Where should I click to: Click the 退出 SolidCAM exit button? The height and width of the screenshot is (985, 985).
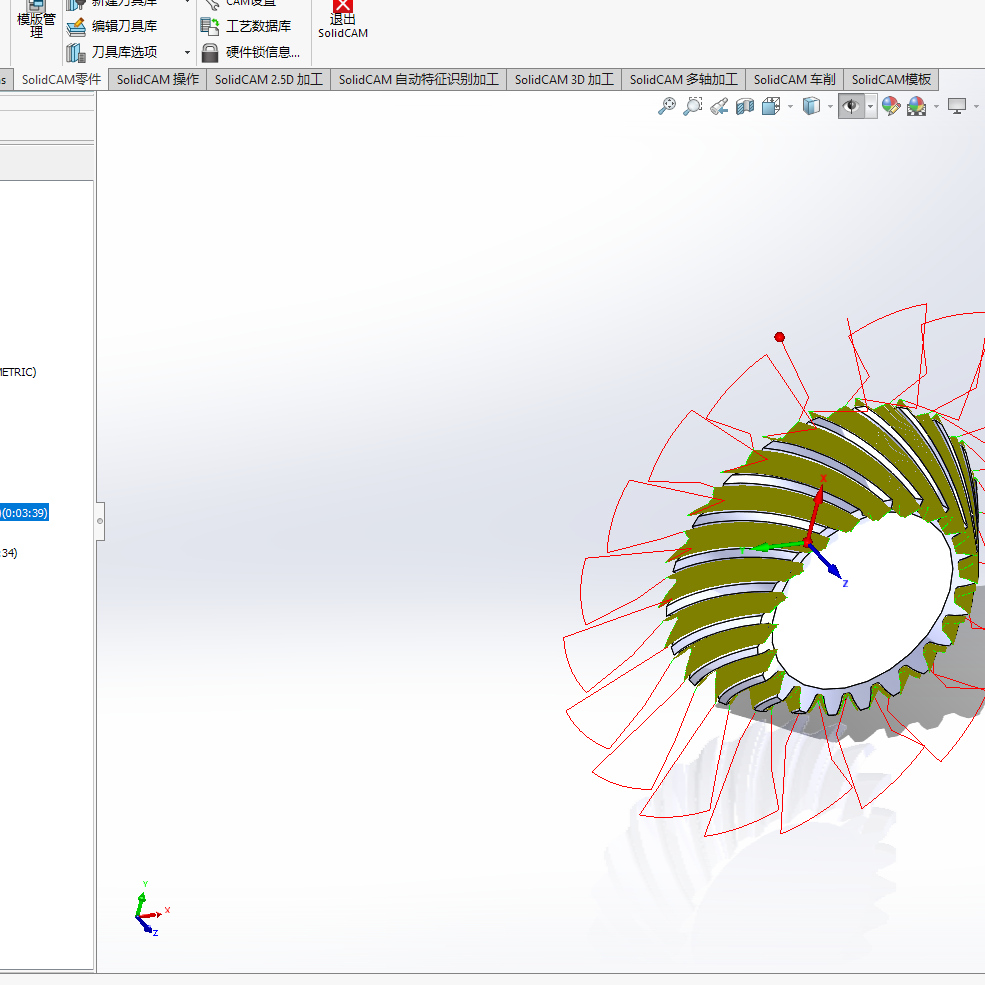pyautogui.click(x=343, y=20)
